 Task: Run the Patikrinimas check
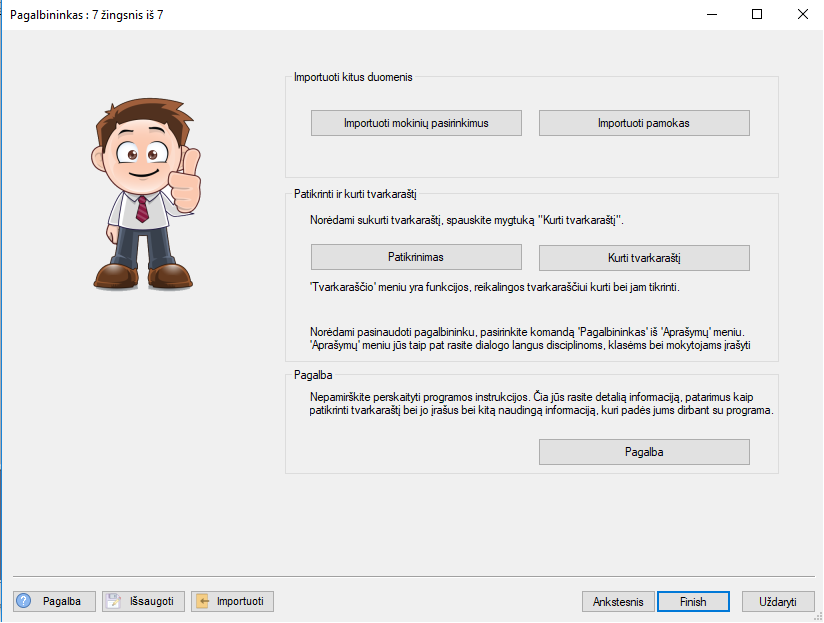pyautogui.click(x=415, y=257)
